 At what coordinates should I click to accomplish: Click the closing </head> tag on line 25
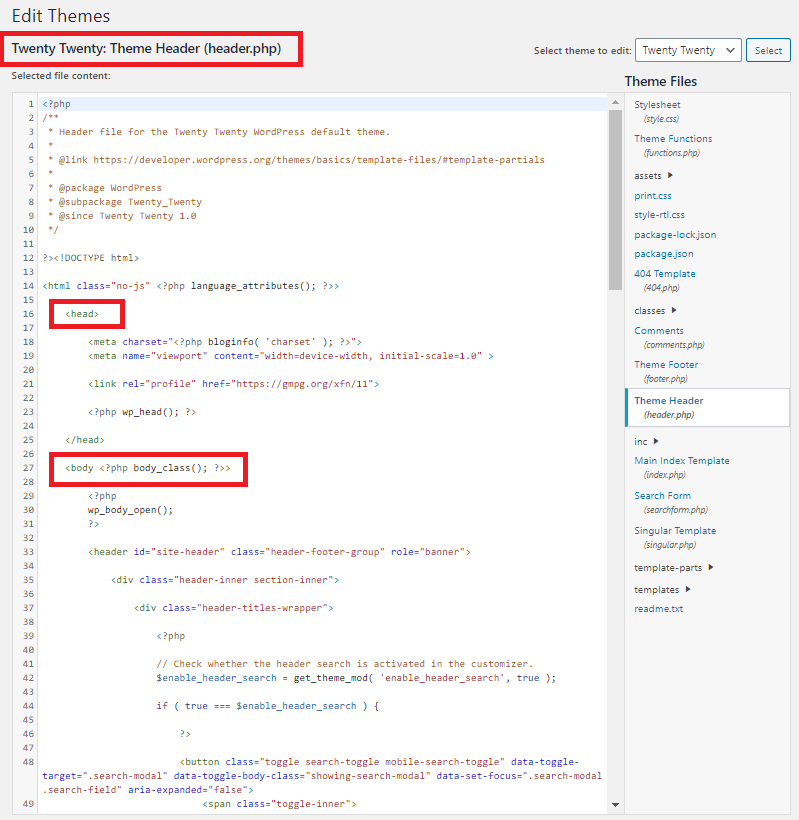click(85, 440)
